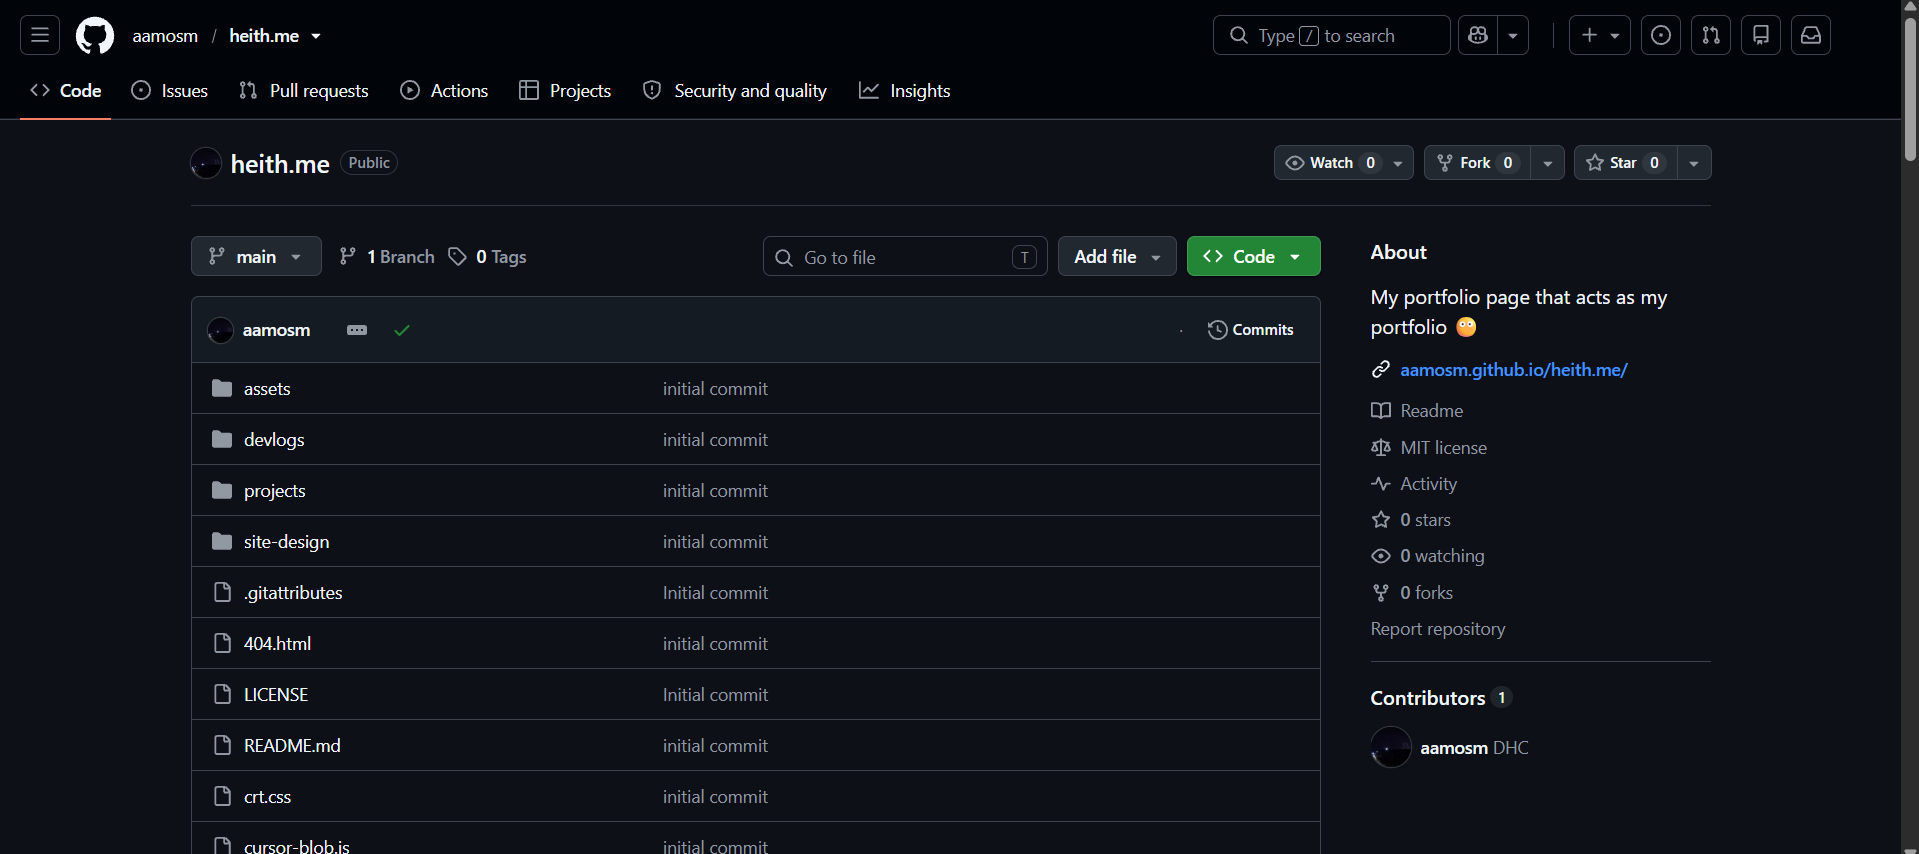Open the assets folder
This screenshot has width=1919, height=854.
tap(267, 388)
